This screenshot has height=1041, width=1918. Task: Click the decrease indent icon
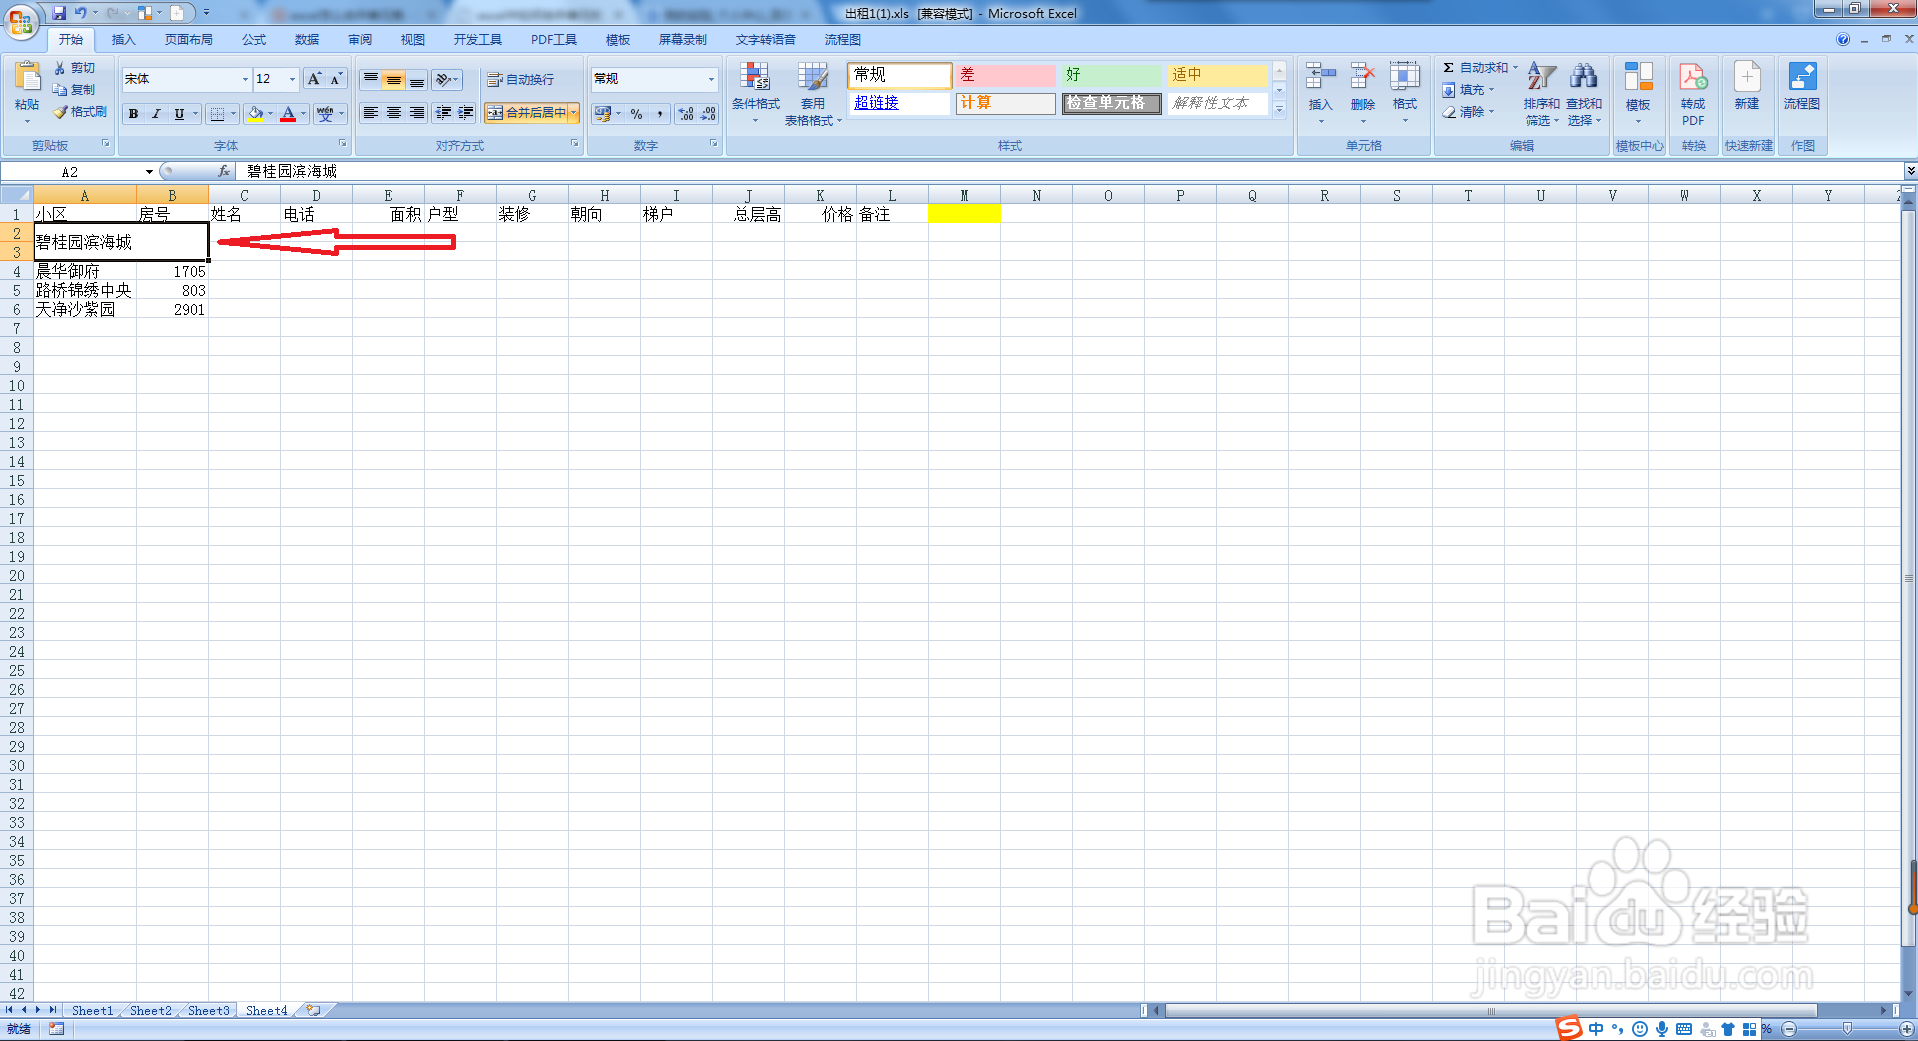click(443, 113)
